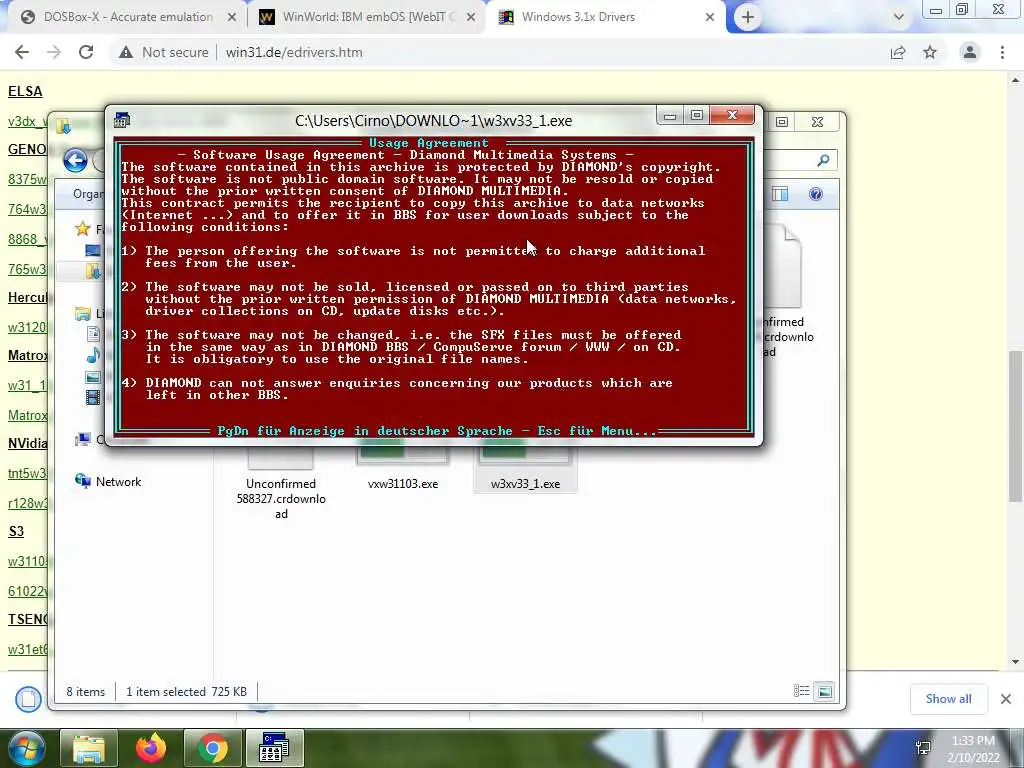Click the Network icon in Explorer sidebar
This screenshot has height=768, width=1024.
[83, 481]
